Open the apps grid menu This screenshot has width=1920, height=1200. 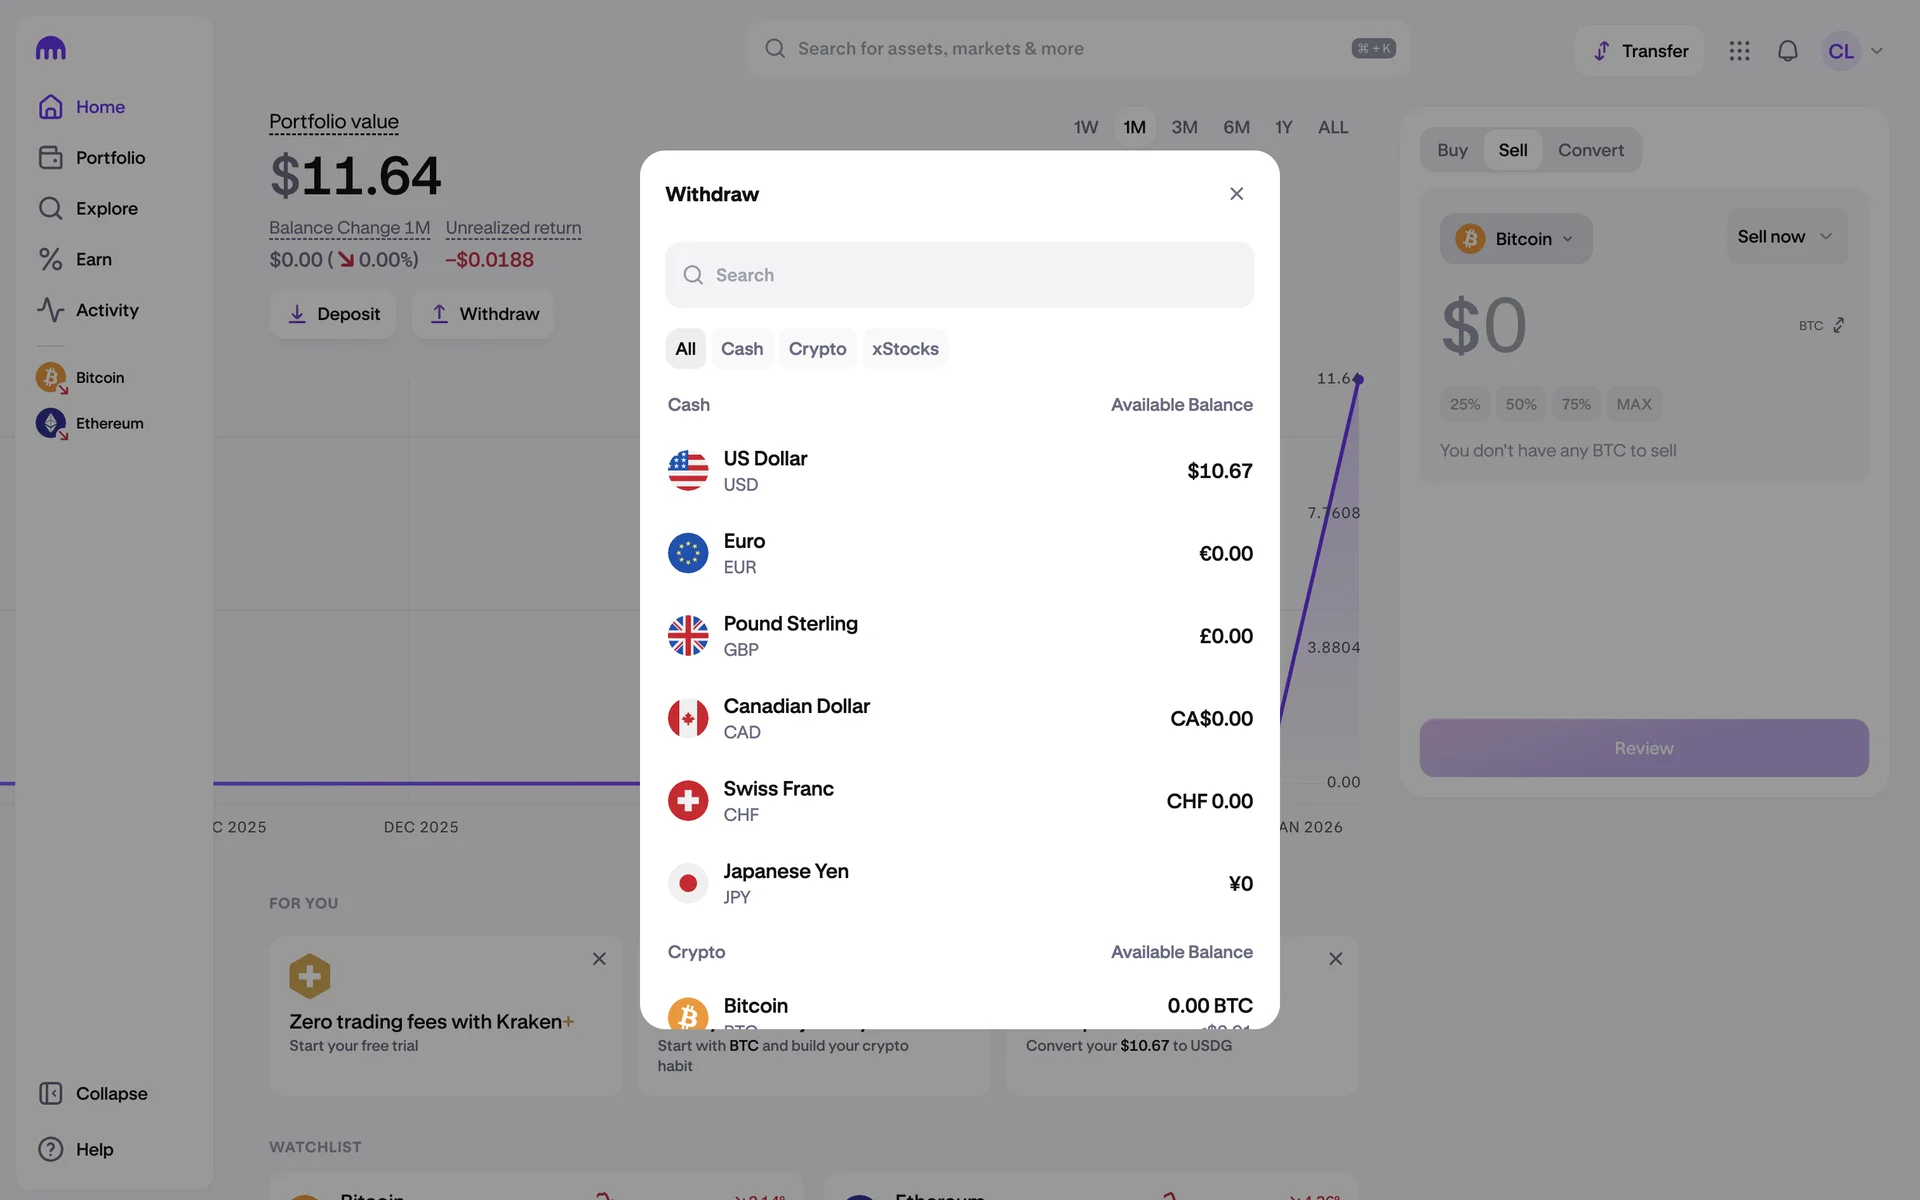coord(1739,51)
